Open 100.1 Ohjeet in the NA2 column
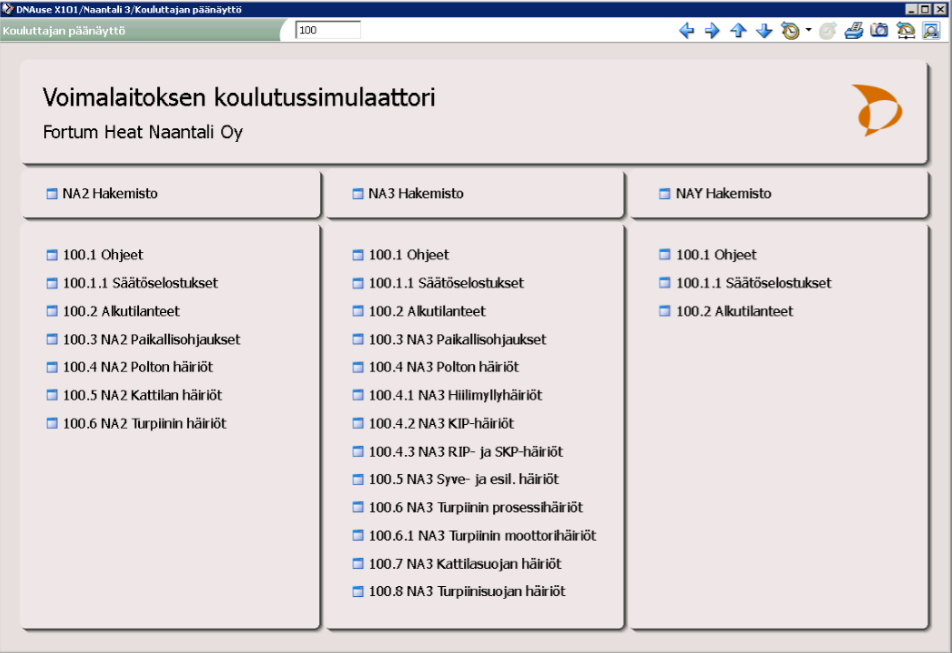The image size is (952, 653). pyautogui.click(x=95, y=255)
